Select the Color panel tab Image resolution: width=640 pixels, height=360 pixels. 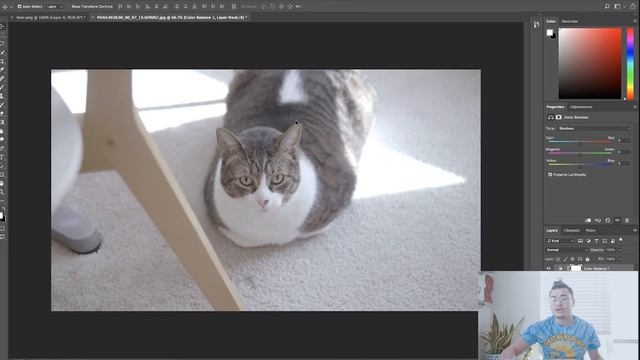551,21
